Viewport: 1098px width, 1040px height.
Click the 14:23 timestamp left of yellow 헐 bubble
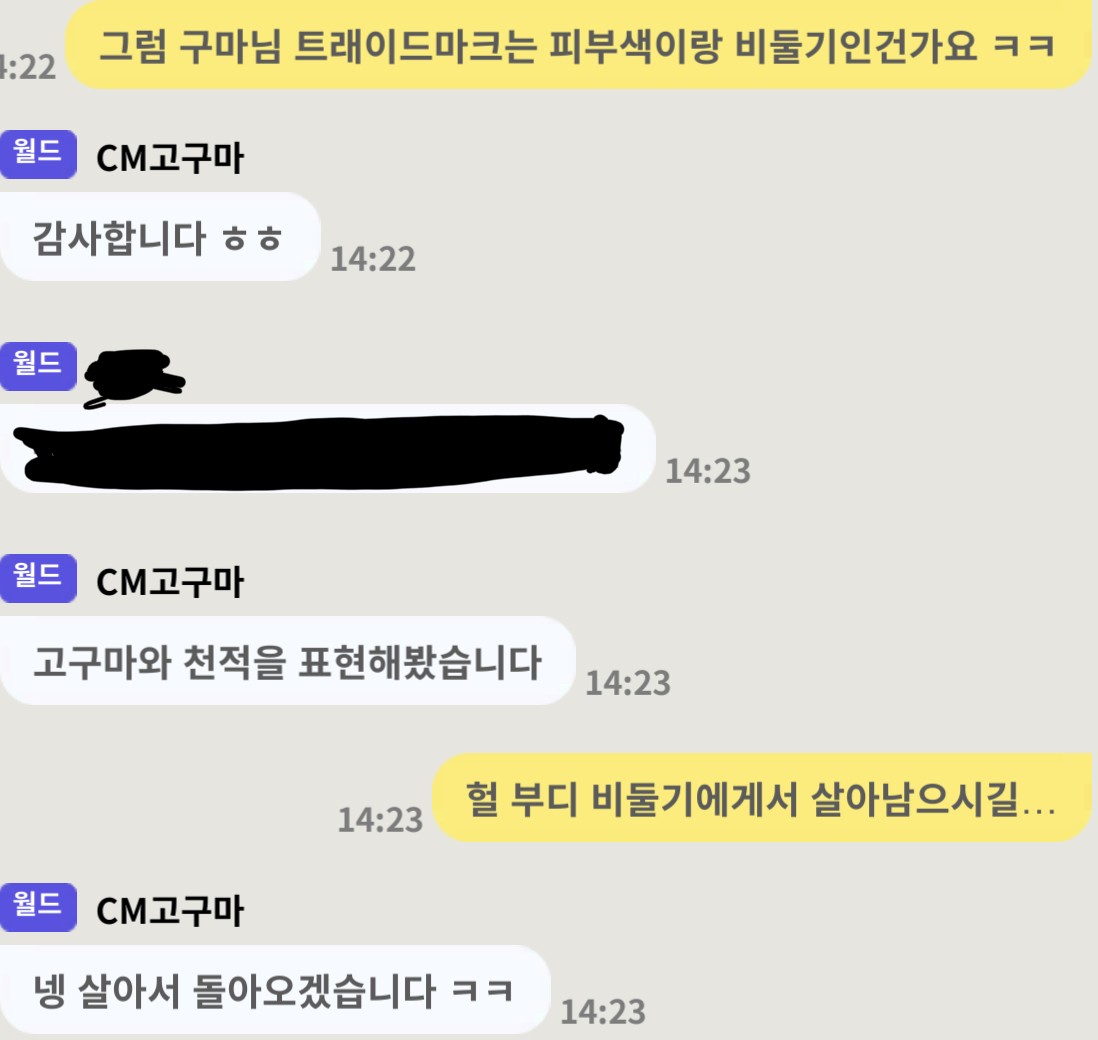pyautogui.click(x=380, y=820)
